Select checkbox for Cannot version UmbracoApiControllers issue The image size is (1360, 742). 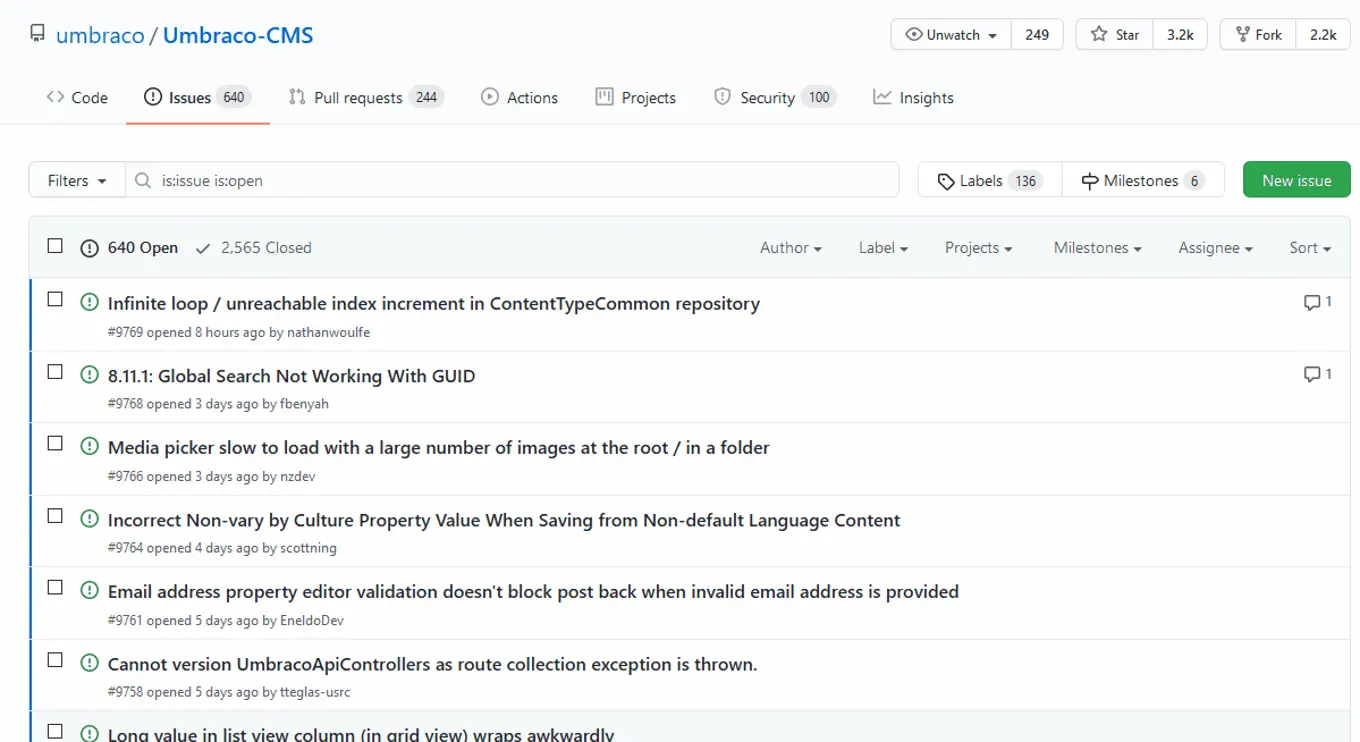(55, 660)
